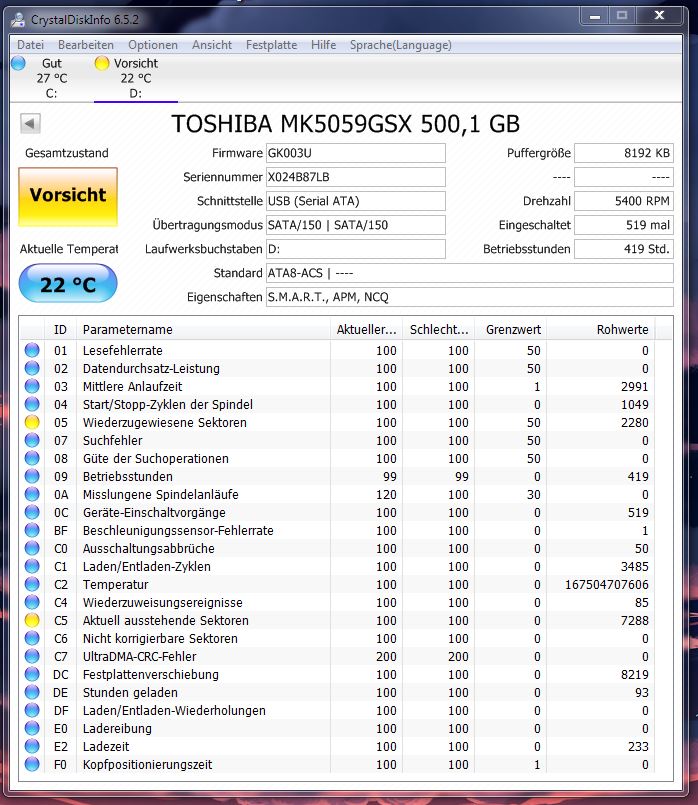Click the blue icon for Güte der Suchoperationen
698x805 pixels.
[32, 458]
